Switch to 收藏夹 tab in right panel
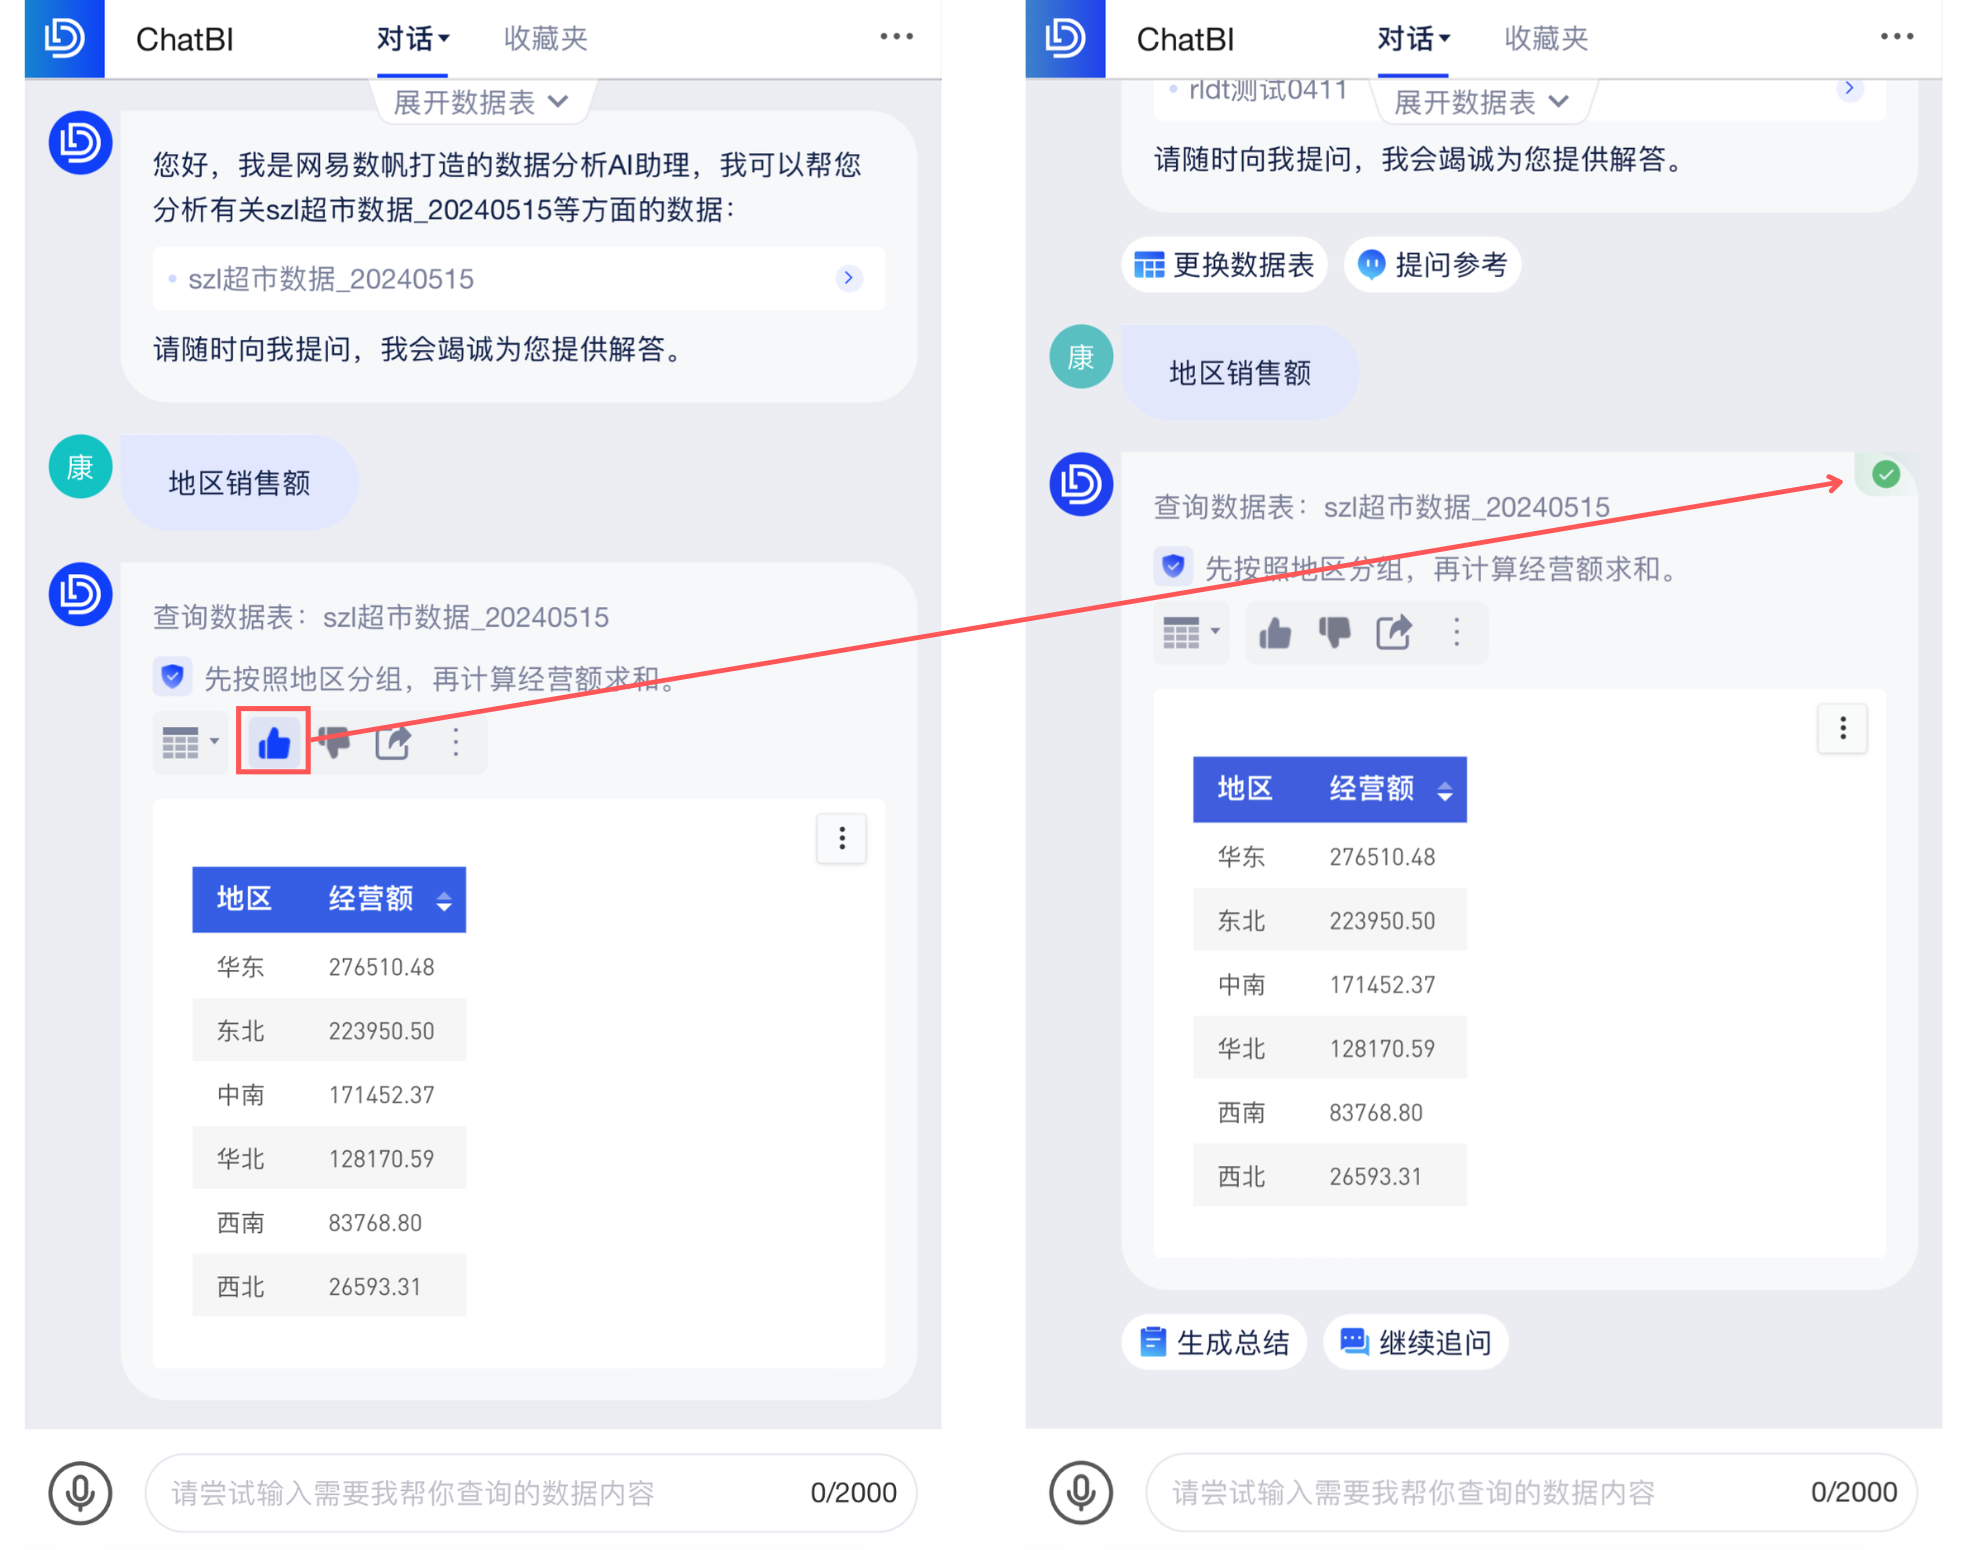1982x1550 pixels. [1546, 39]
